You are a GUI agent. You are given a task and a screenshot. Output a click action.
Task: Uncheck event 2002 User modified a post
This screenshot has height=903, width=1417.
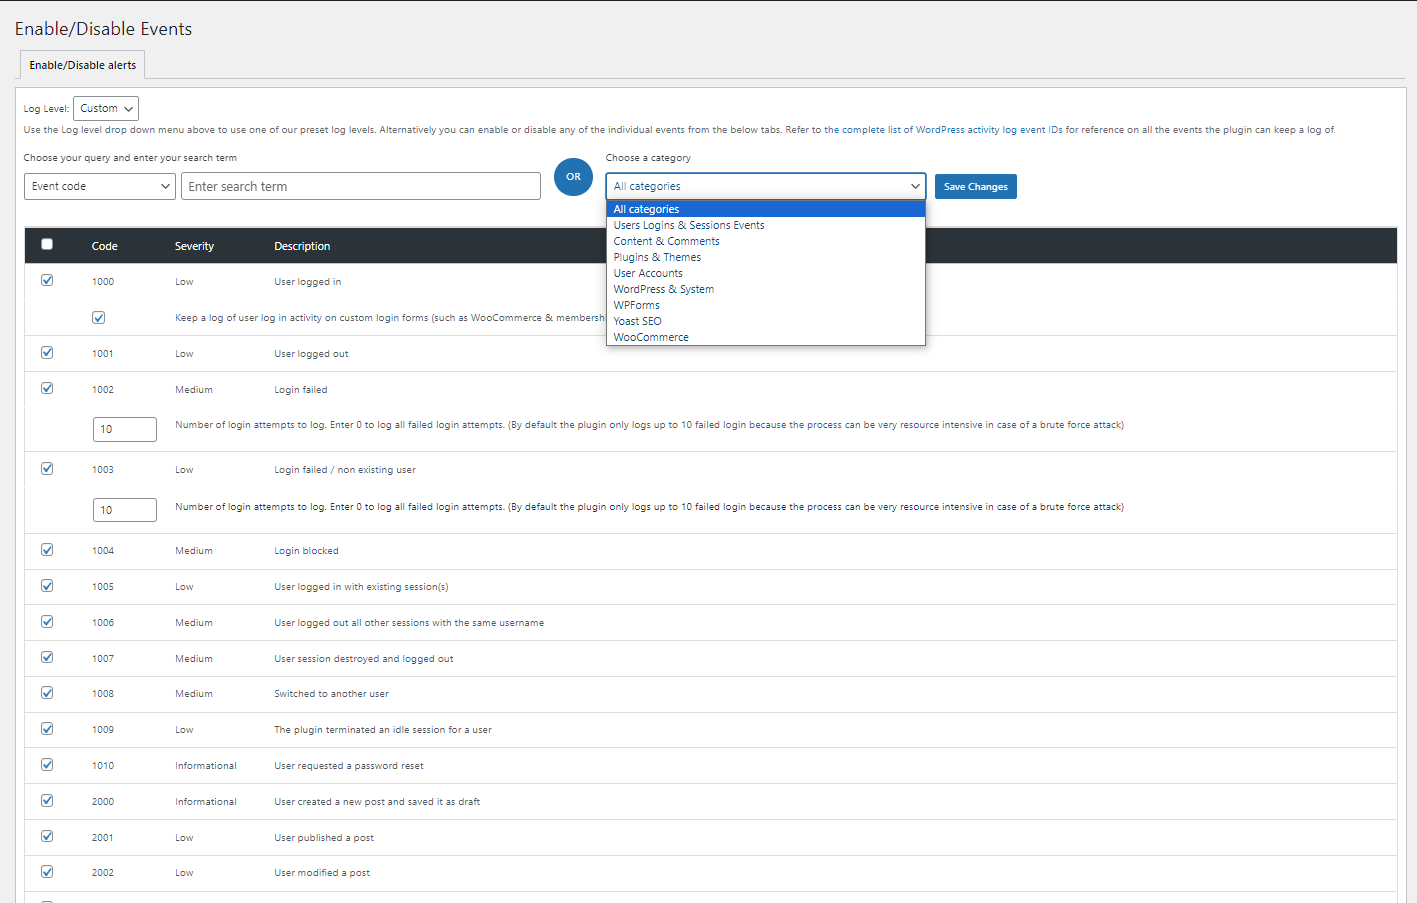pyautogui.click(x=47, y=871)
